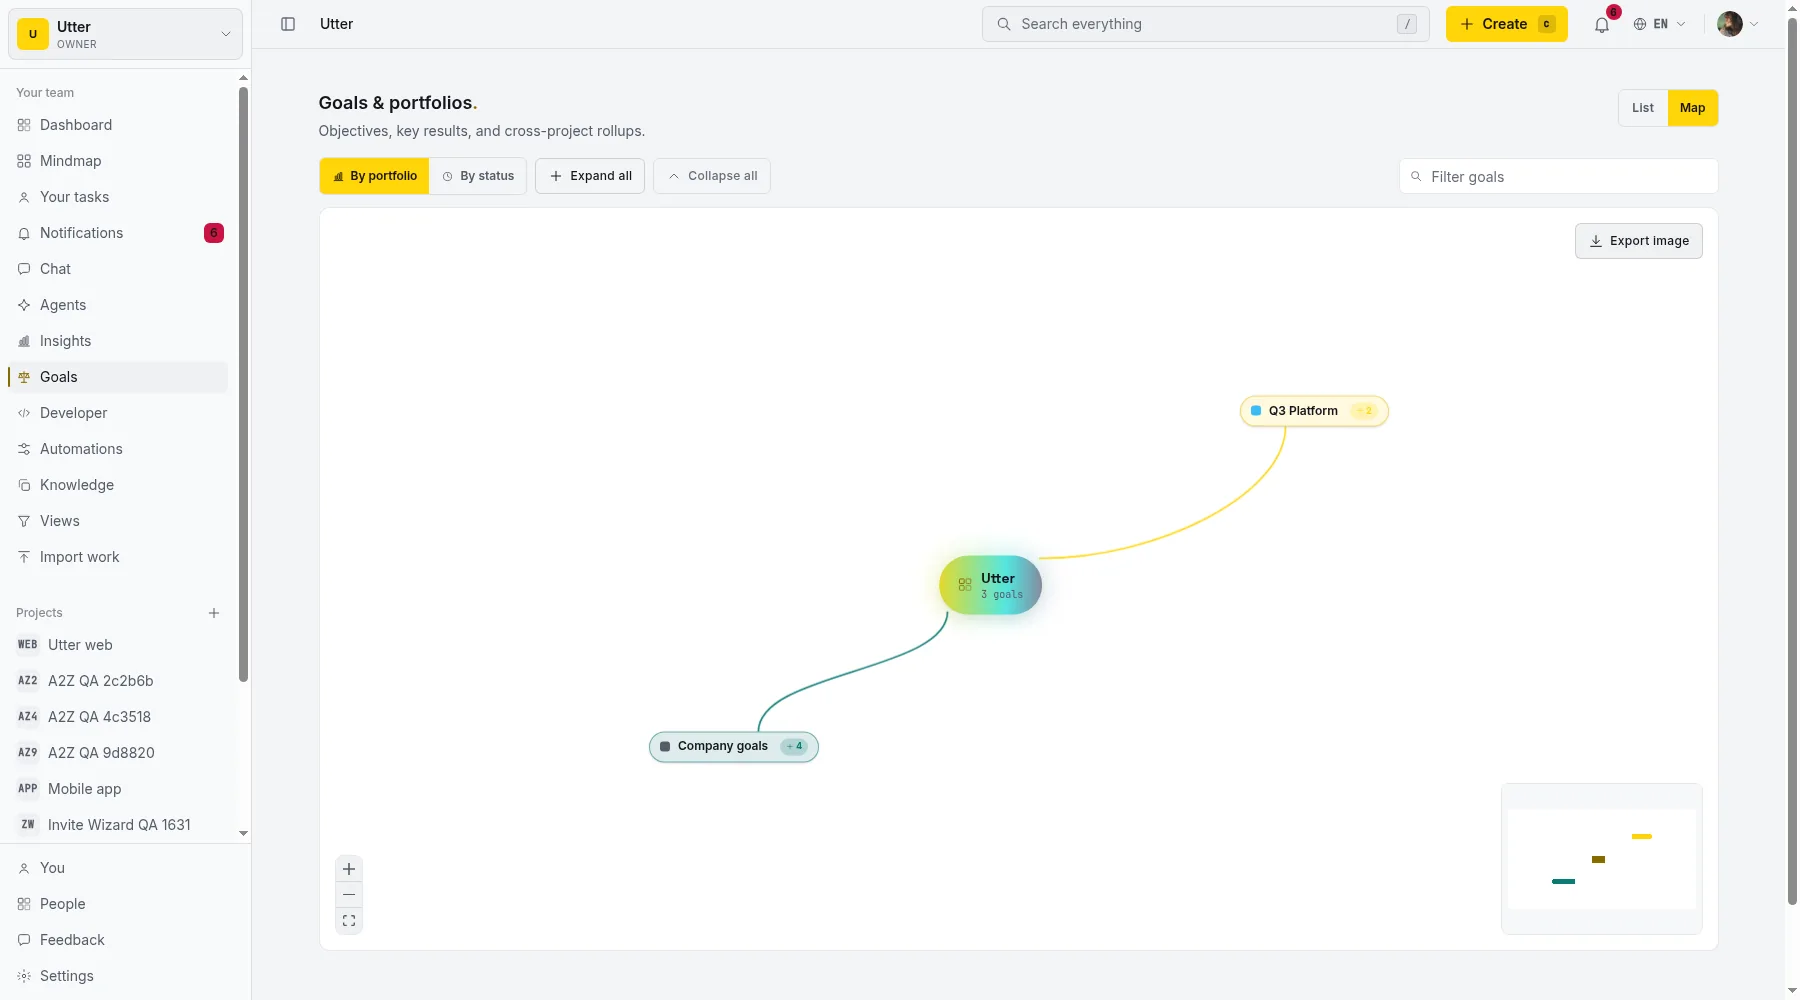1800x1000 pixels.
Task: Collapse all goal nodes
Action: (712, 176)
